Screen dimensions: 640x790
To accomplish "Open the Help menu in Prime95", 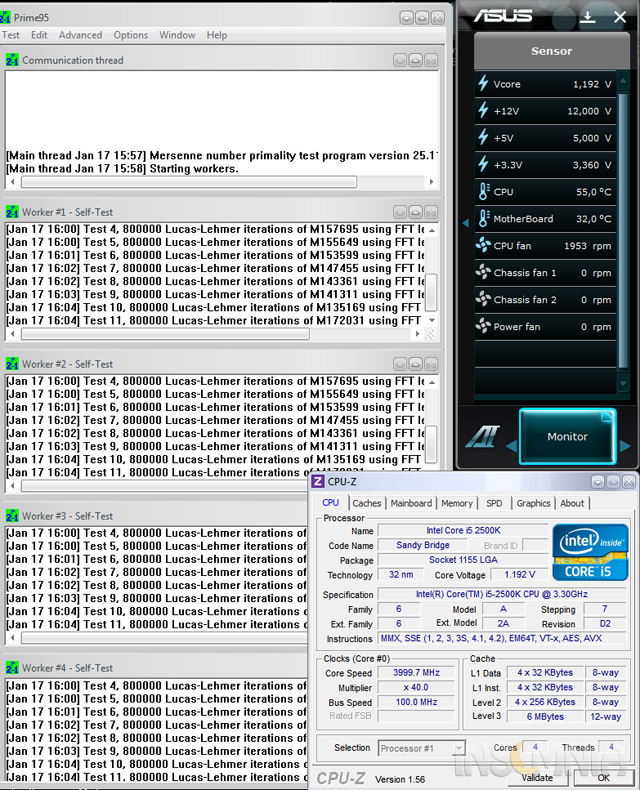I will pyautogui.click(x=217, y=35).
